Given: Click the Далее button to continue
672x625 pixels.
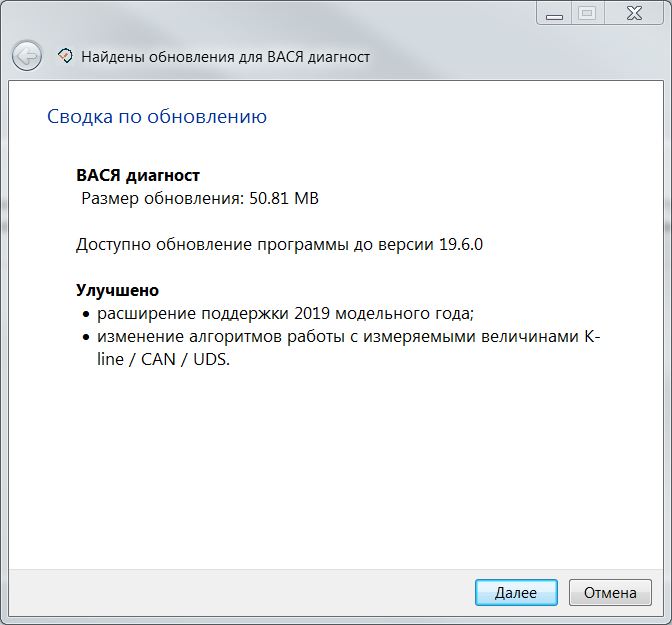Looking at the screenshot, I should click(516, 592).
